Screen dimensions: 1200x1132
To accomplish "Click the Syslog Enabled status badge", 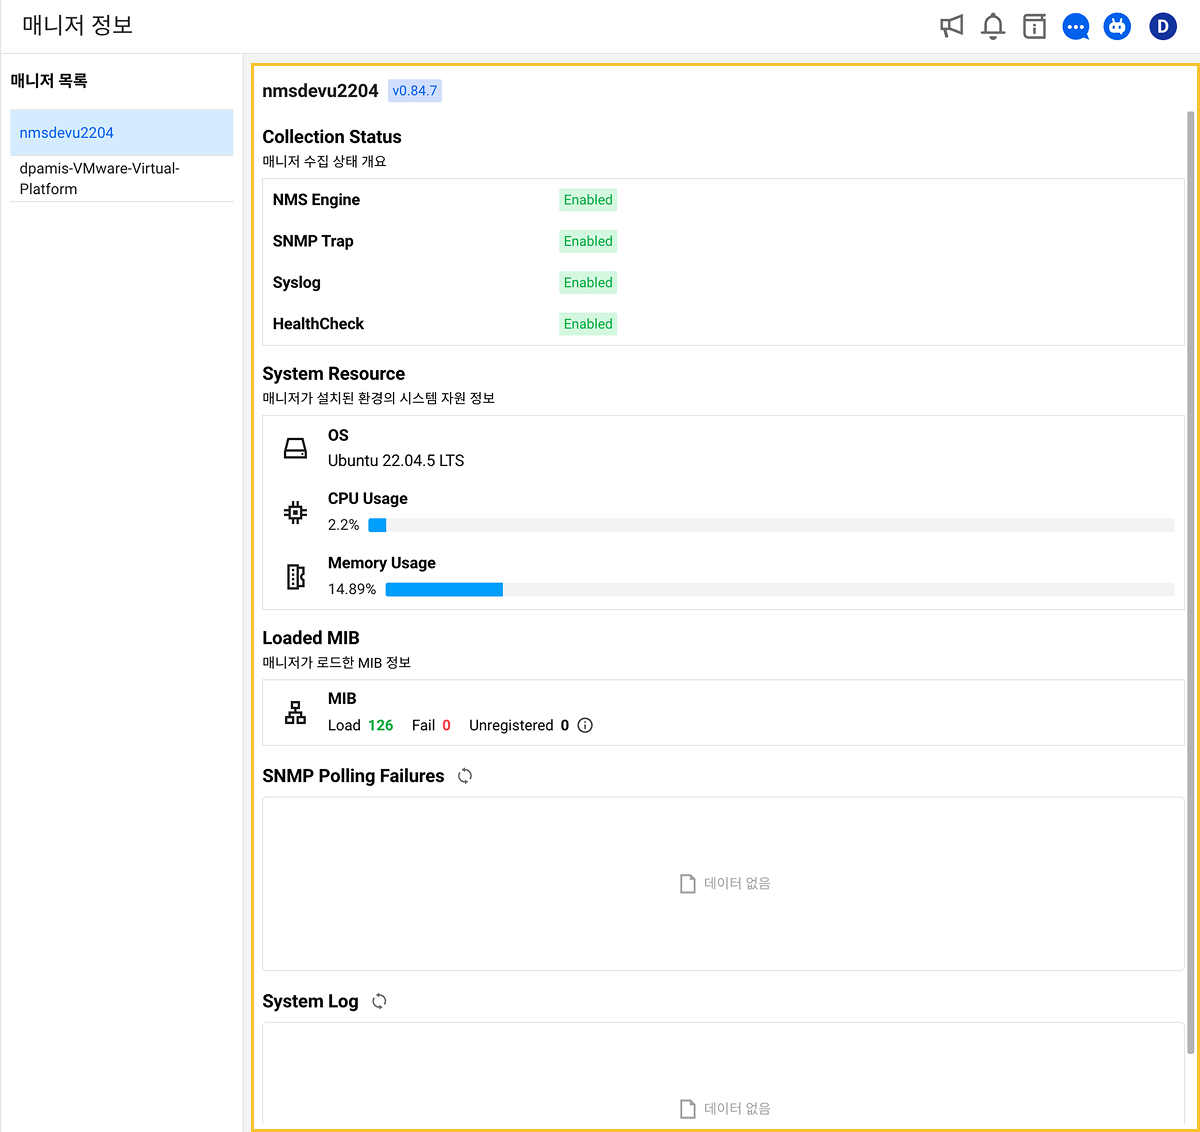I will [588, 283].
